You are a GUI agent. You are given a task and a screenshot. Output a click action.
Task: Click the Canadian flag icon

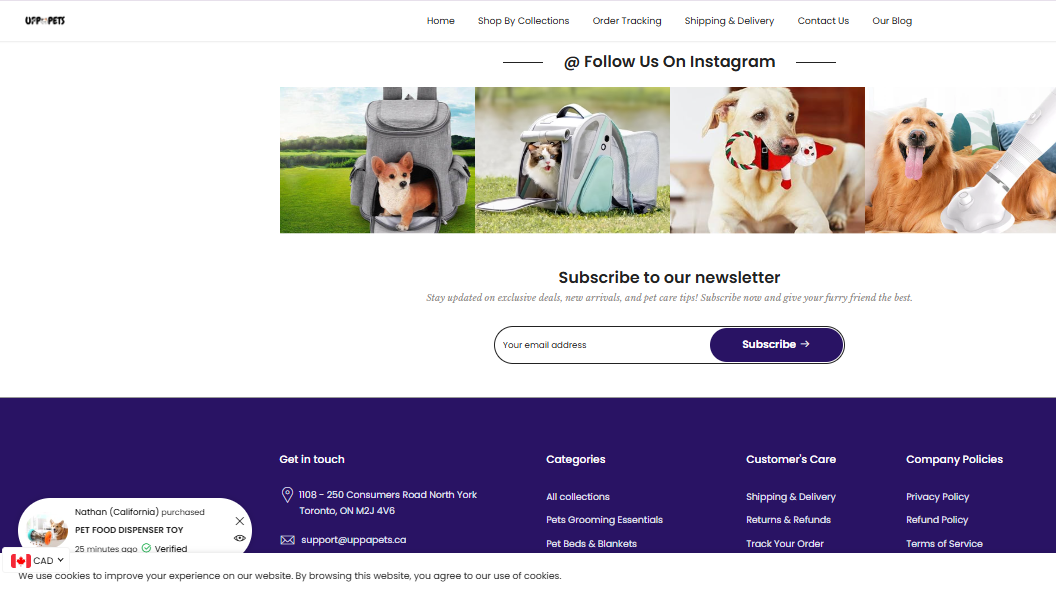tap(20, 561)
